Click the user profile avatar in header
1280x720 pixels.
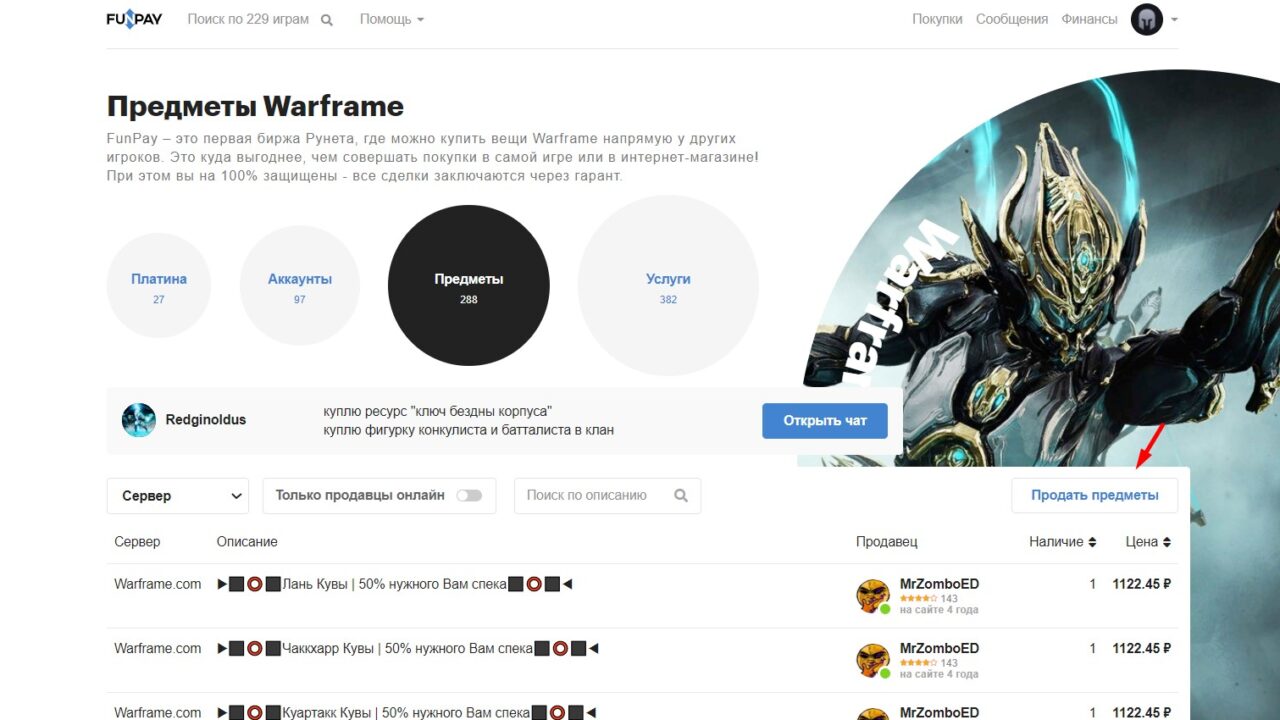[1146, 19]
